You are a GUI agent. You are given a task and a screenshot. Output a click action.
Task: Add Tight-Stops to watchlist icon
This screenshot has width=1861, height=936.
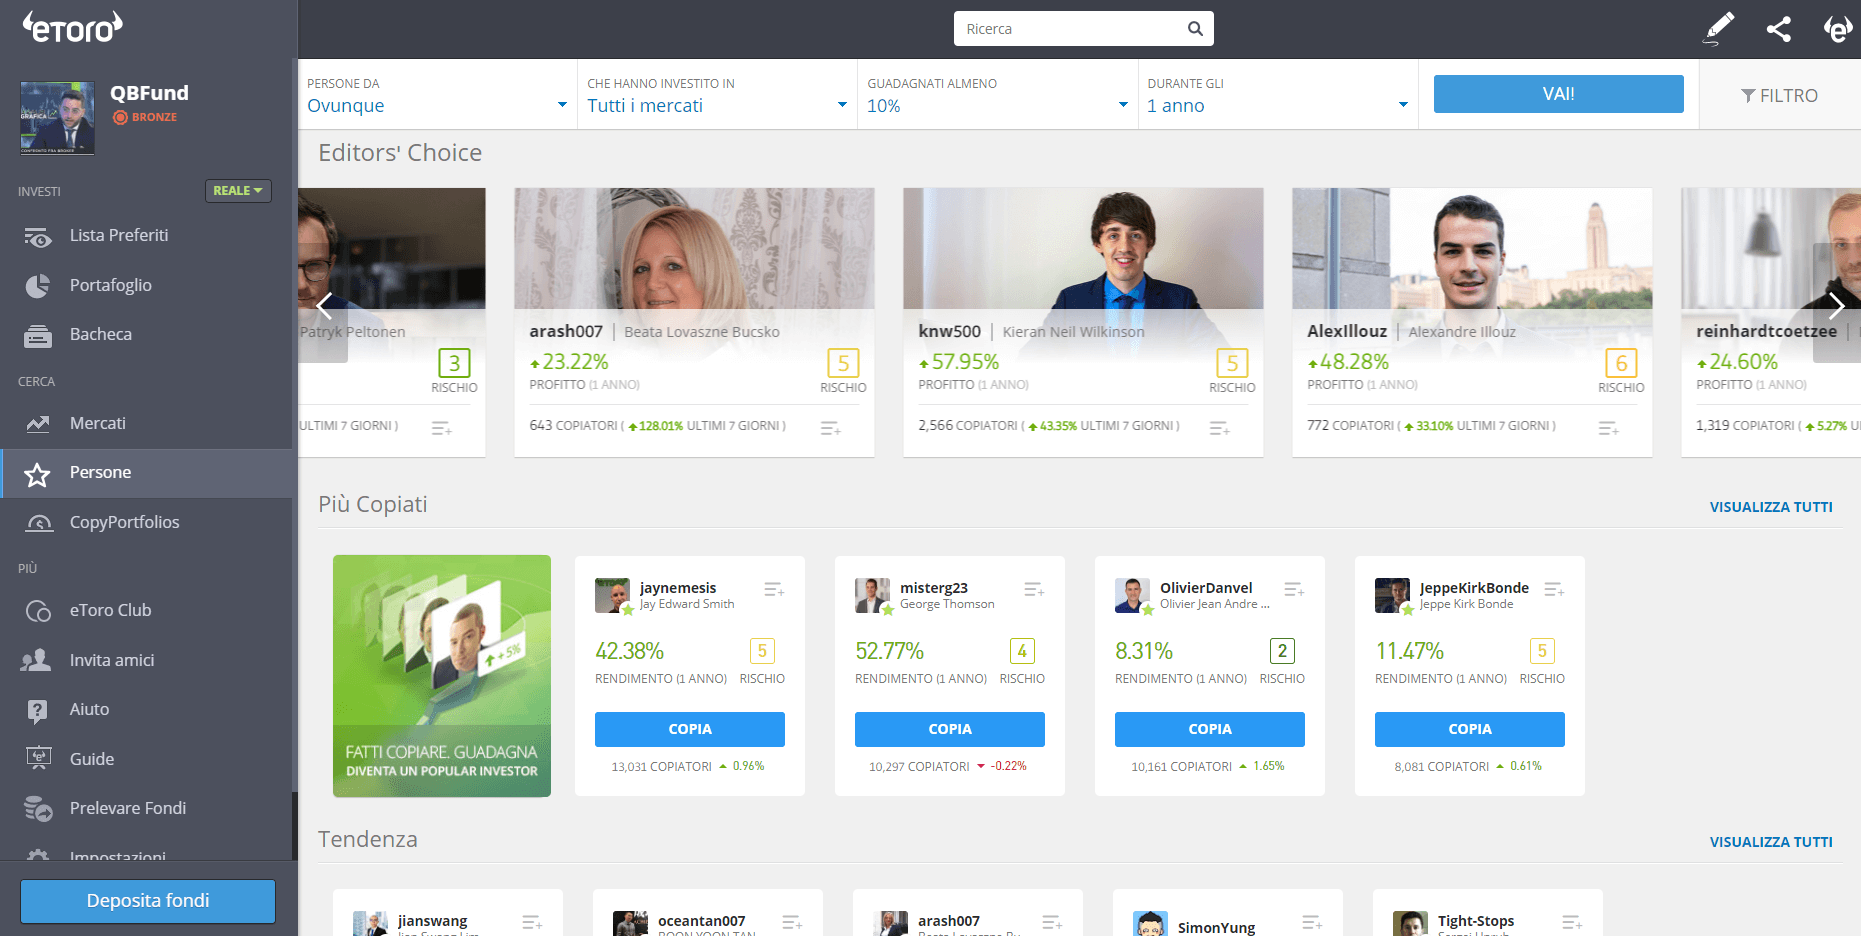[x=1572, y=922]
